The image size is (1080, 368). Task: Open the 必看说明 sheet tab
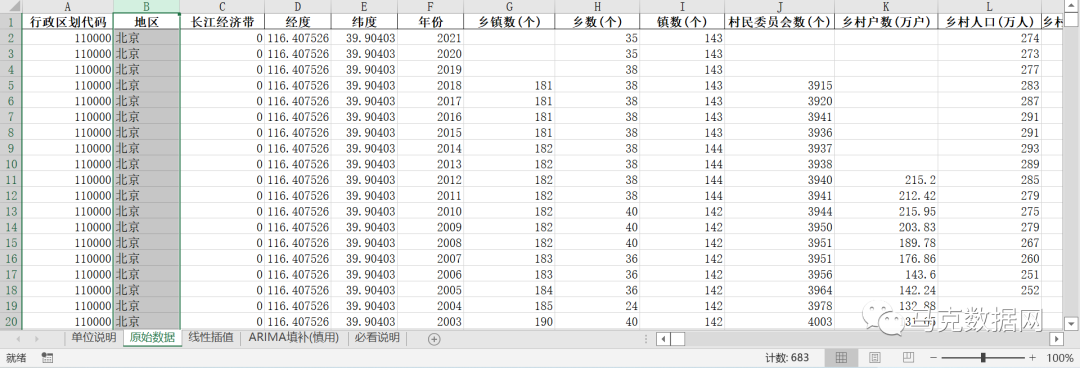pos(377,338)
